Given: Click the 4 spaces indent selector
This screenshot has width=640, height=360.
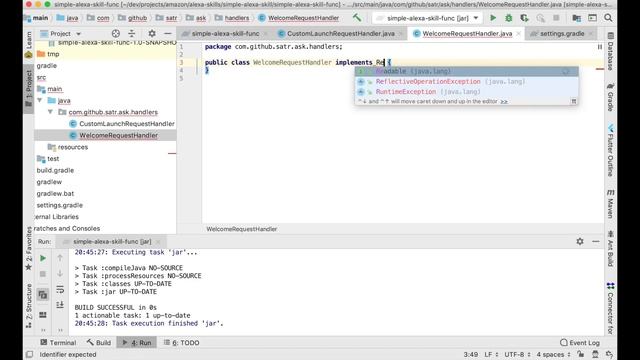Looking at the screenshot, I should click(553, 354).
